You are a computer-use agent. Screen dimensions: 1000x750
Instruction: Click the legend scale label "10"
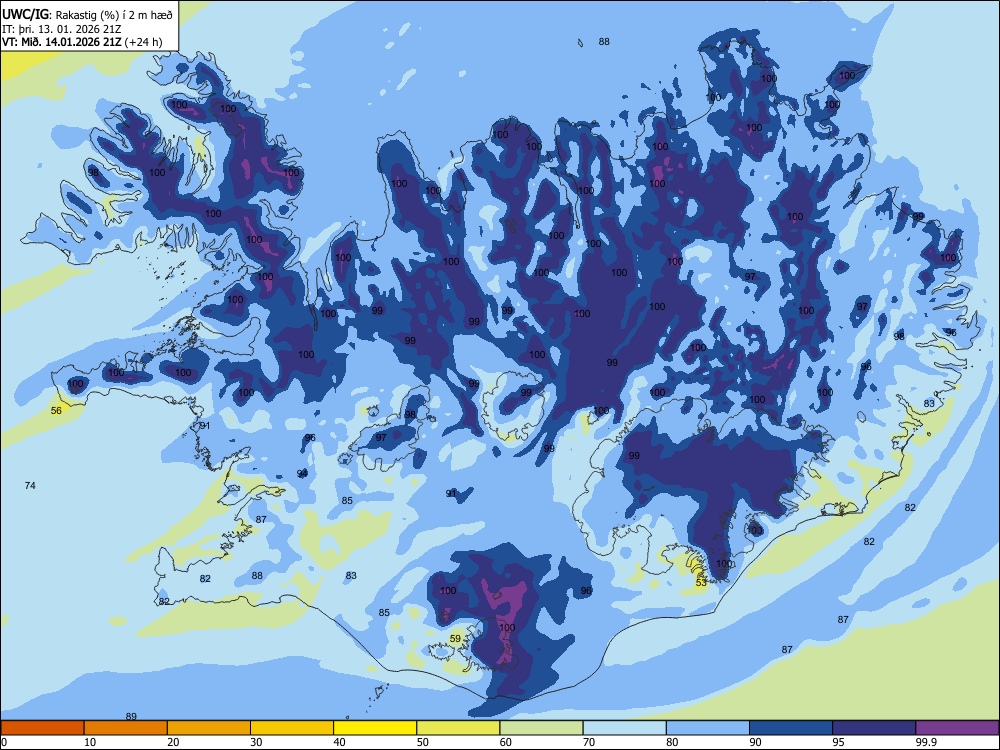point(90,742)
